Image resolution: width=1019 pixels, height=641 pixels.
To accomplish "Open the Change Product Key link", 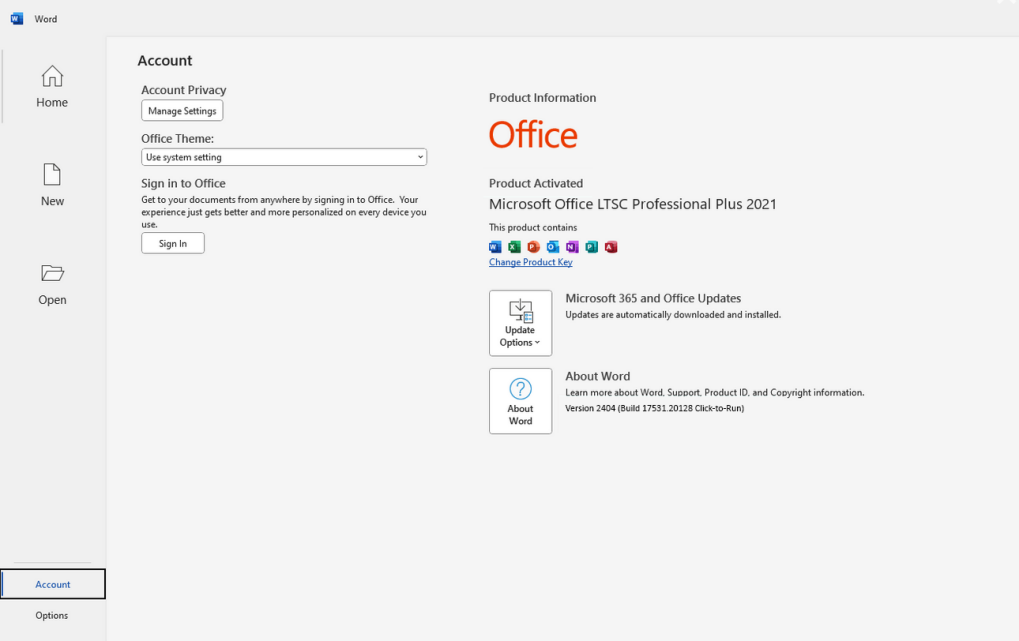I will pyautogui.click(x=530, y=262).
